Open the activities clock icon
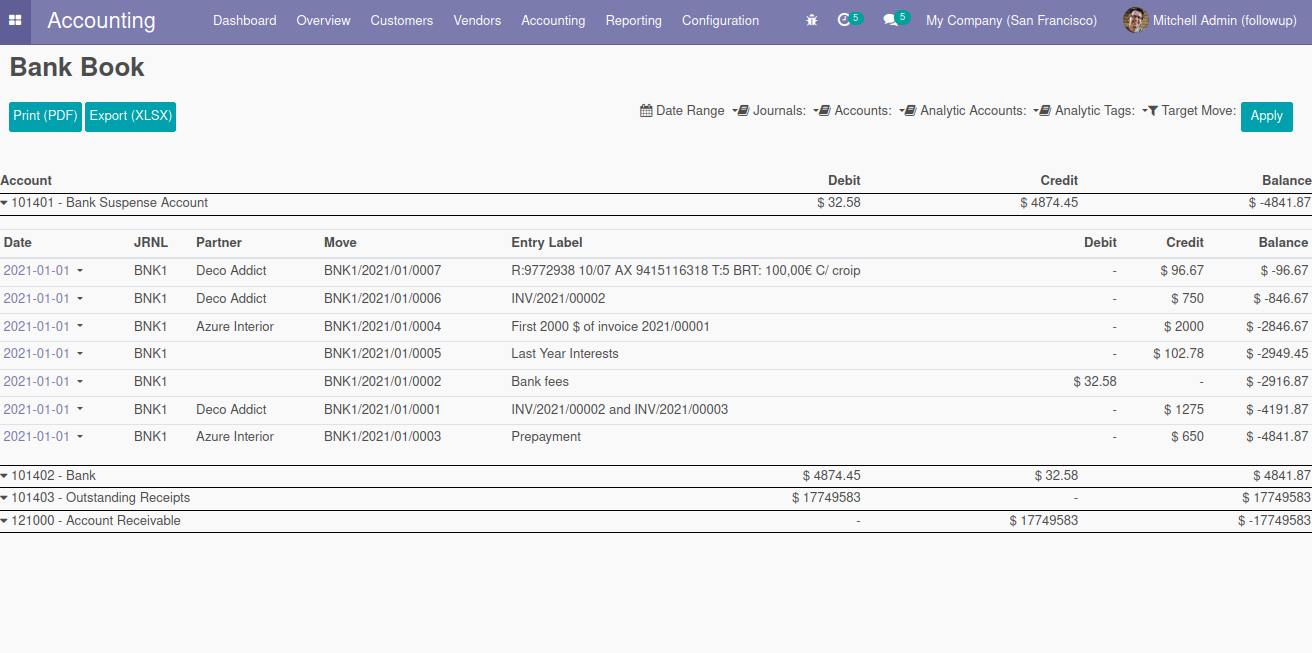 coord(844,20)
